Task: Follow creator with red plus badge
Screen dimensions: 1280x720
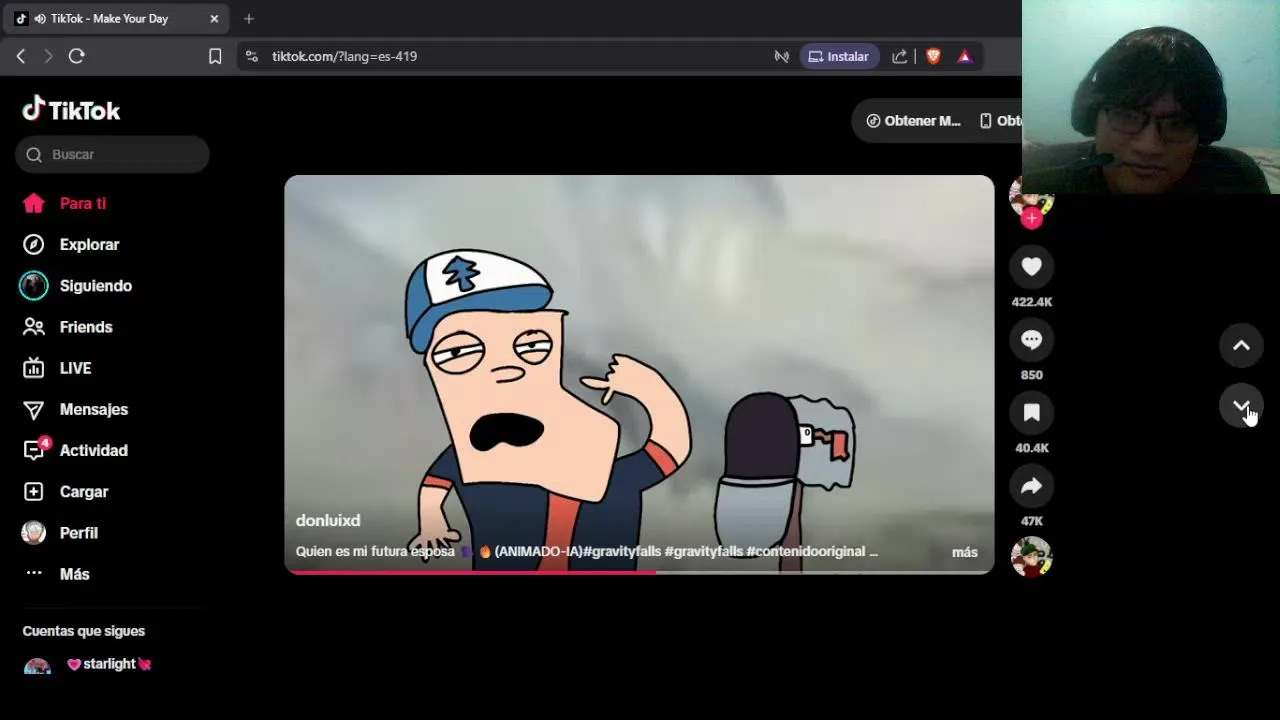Action: click(x=1031, y=218)
